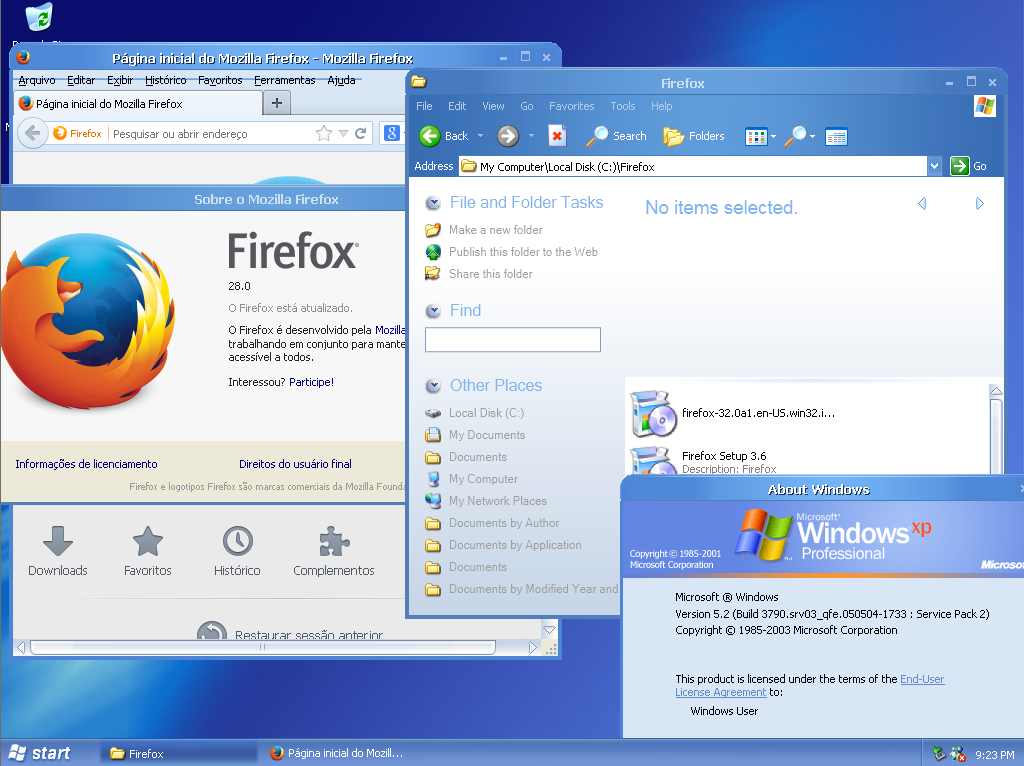
Task: Open the magnifier dropdown arrow in Explorer toolbar
Action: coord(812,136)
